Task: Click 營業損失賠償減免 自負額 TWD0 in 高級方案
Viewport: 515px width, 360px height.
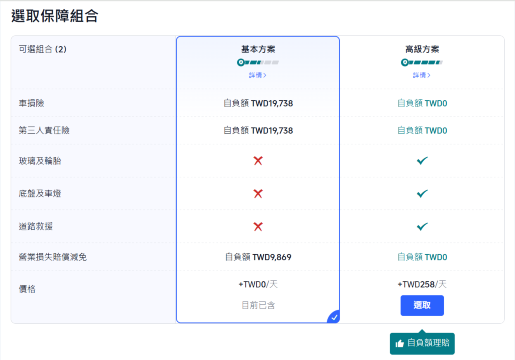Action: [x=422, y=257]
